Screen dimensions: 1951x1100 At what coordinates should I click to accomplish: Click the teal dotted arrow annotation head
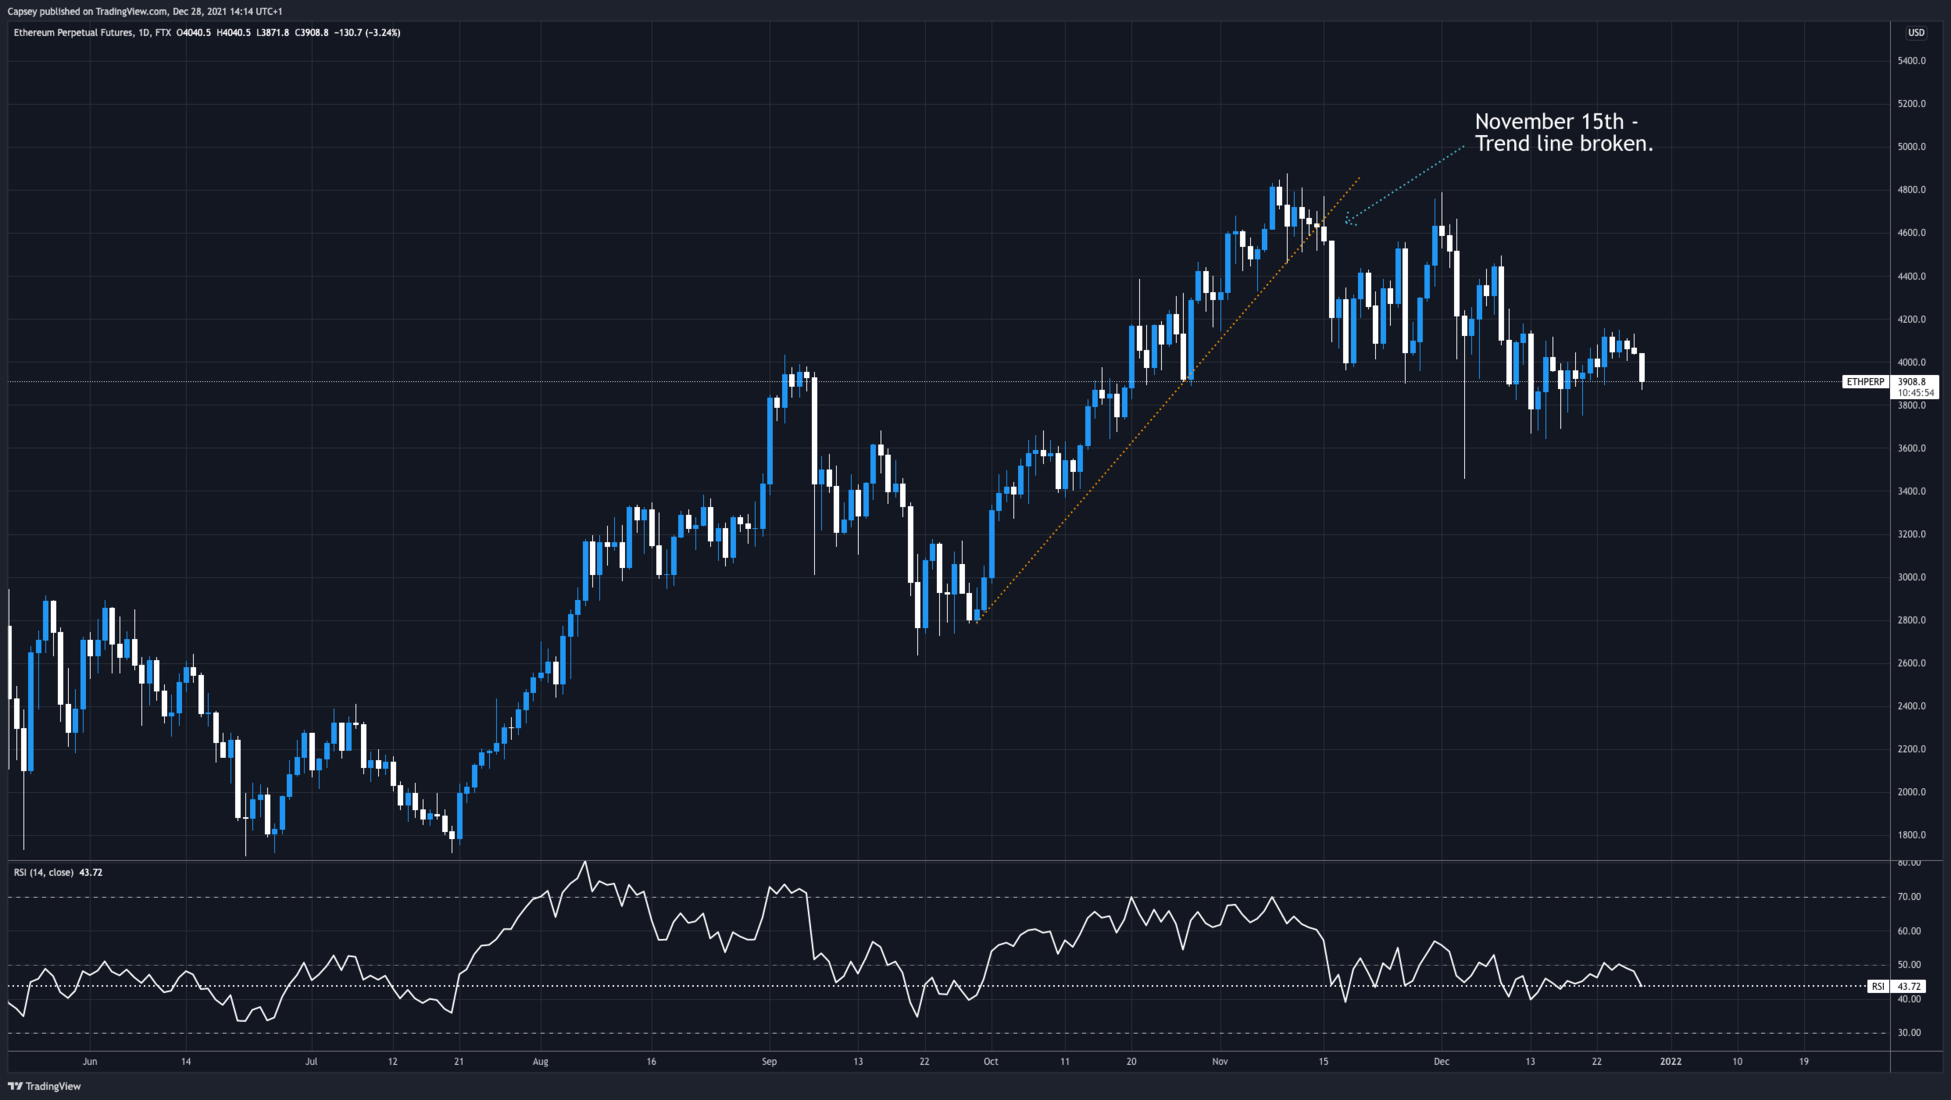1349,220
